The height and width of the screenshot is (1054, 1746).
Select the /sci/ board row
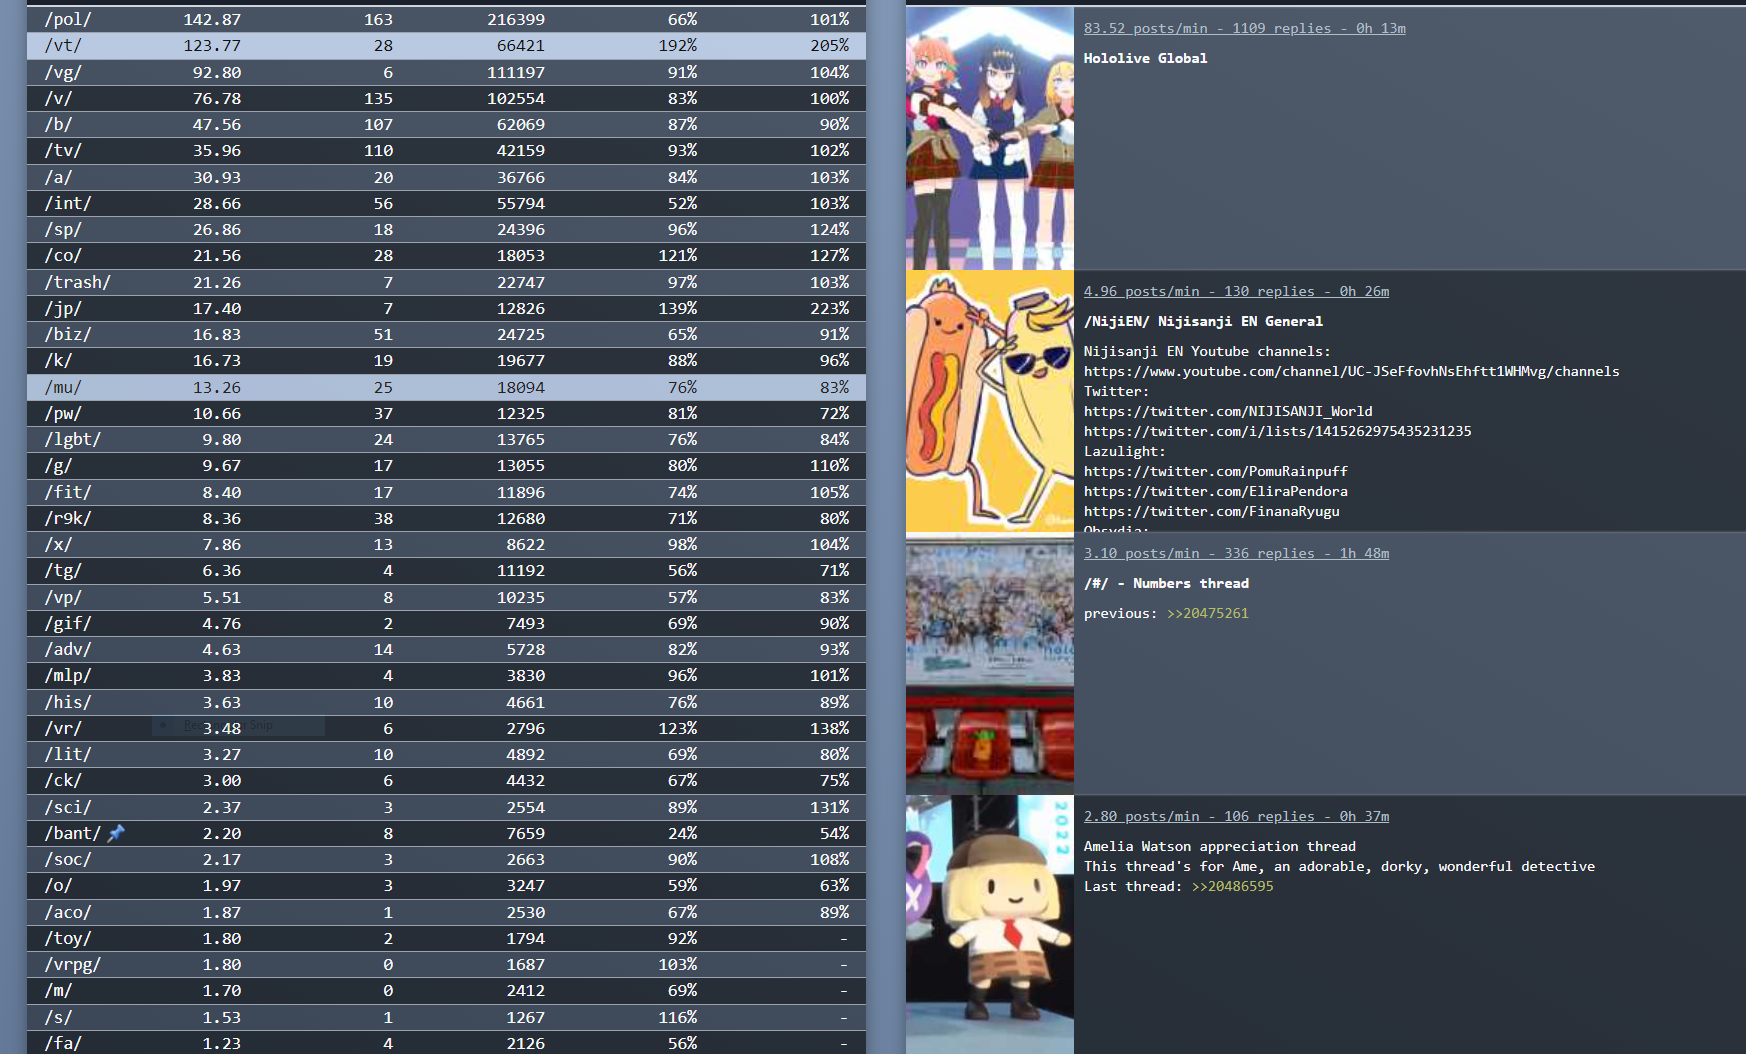click(x=446, y=807)
